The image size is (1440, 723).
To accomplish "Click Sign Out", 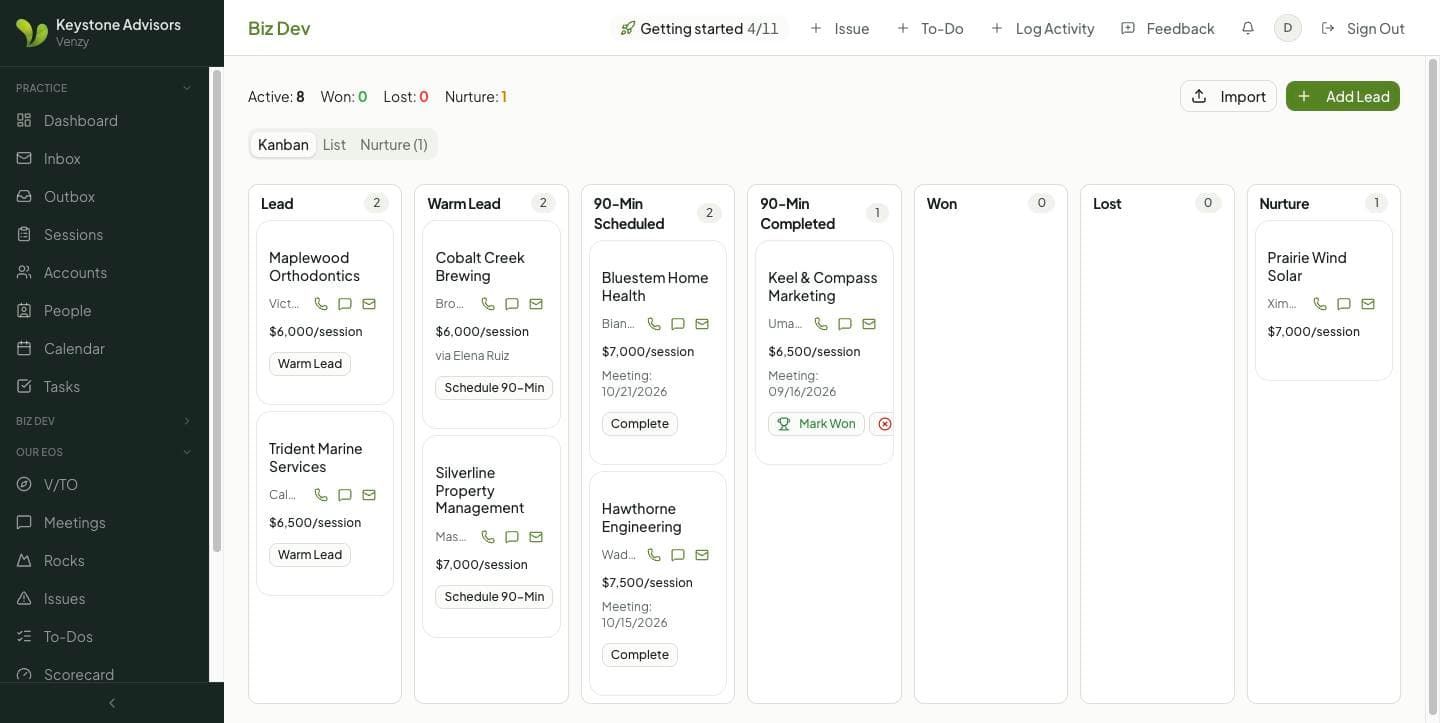I will pyautogui.click(x=1363, y=28).
